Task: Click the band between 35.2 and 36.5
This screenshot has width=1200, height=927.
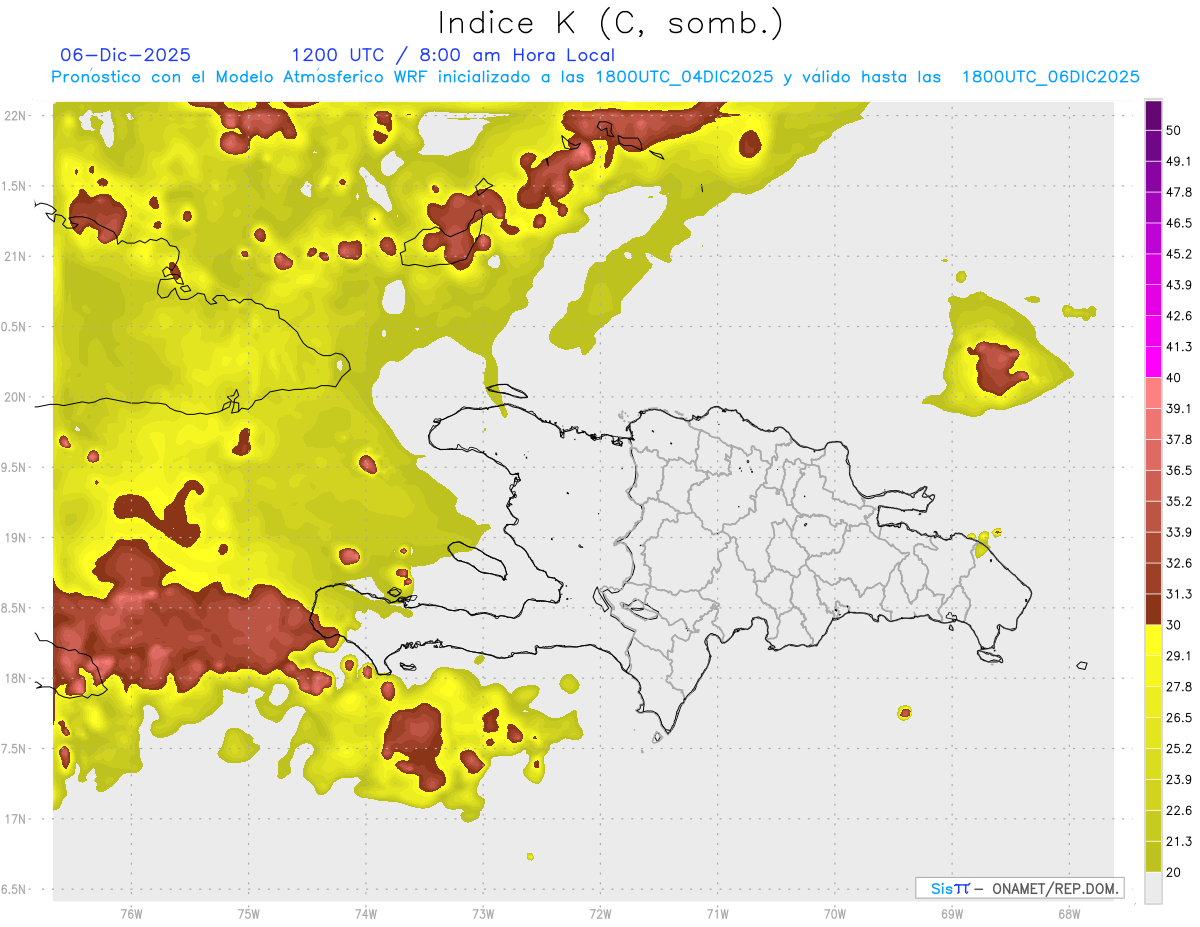Action: click(x=1154, y=486)
